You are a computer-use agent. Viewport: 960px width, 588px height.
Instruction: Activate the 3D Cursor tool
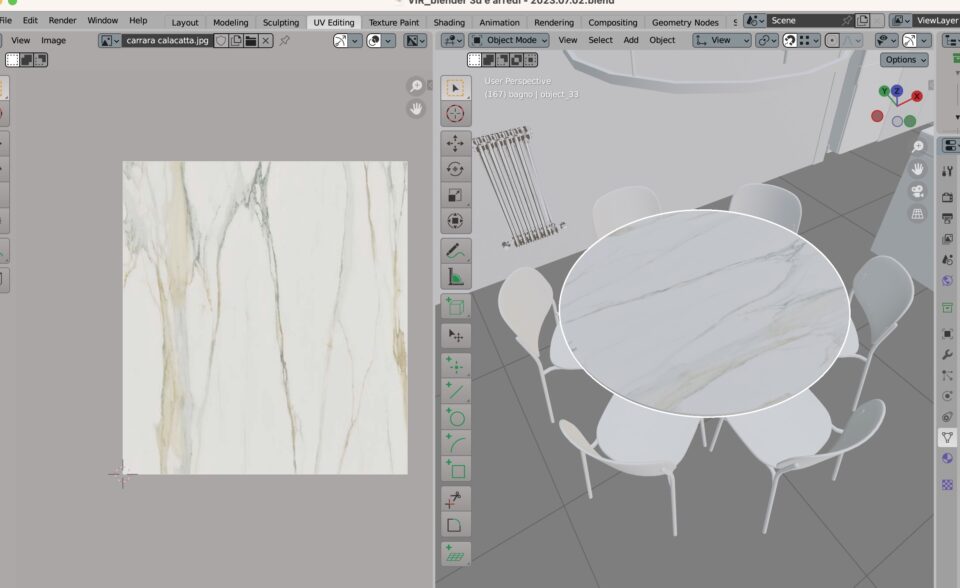(x=455, y=114)
